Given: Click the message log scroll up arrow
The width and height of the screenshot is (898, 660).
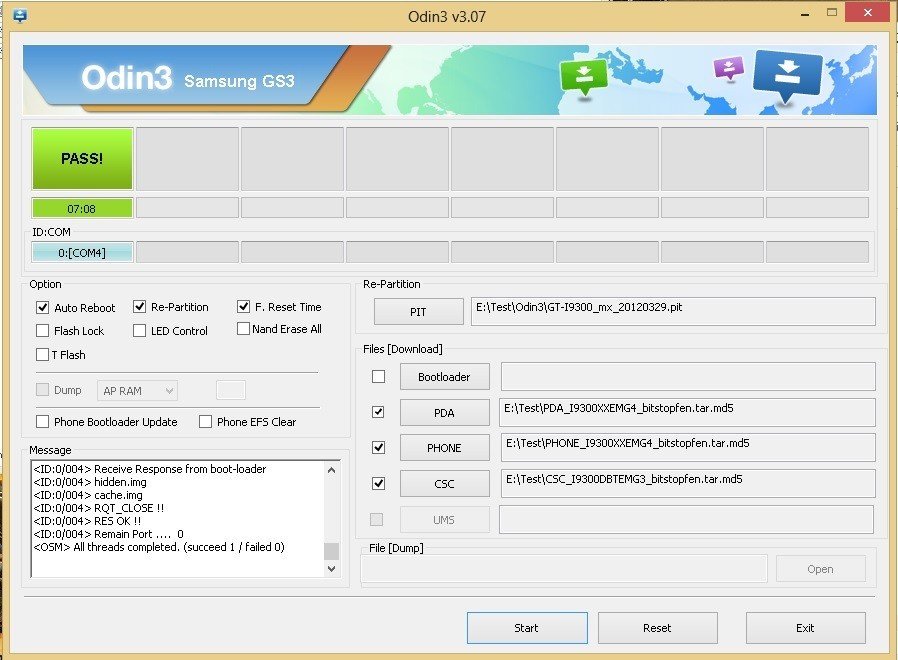Looking at the screenshot, I should pos(331,470).
